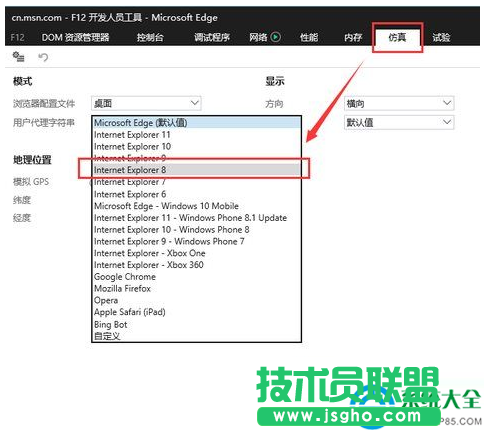Image resolution: width=484 pixels, height=432 pixels.
Task: Click the 模拟 GPS label
Action: click(x=31, y=182)
